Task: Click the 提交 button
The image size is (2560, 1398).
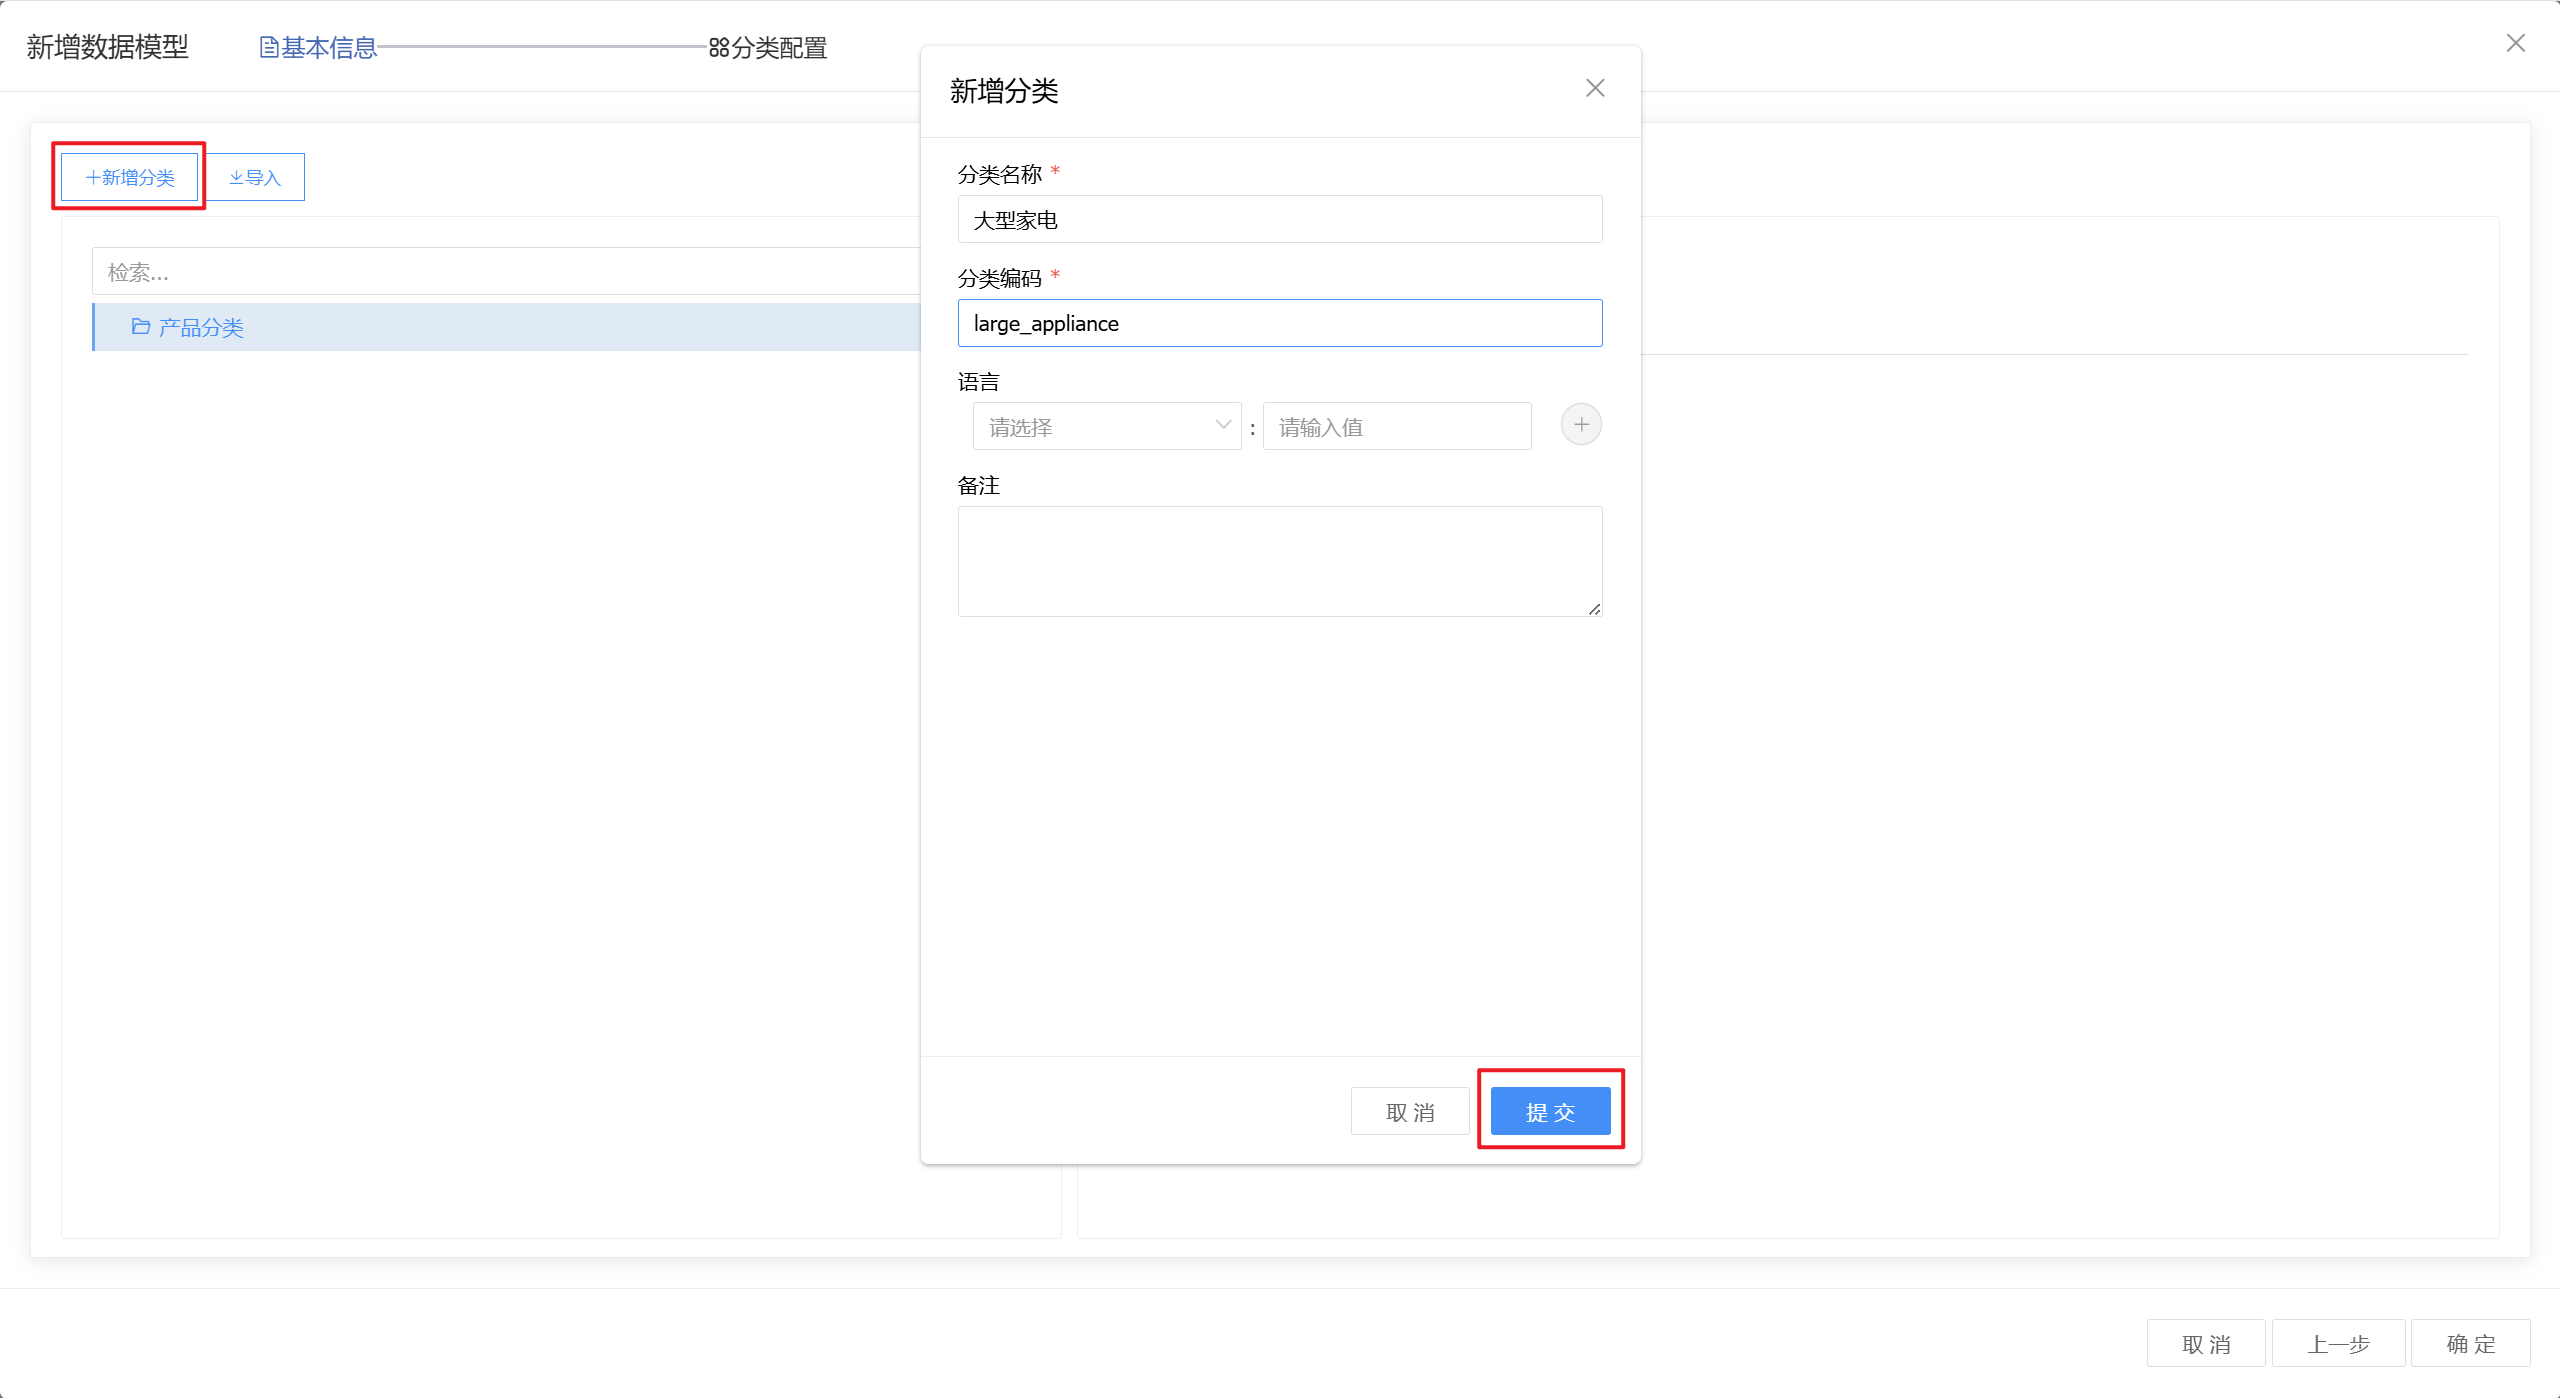Action: [1549, 1112]
